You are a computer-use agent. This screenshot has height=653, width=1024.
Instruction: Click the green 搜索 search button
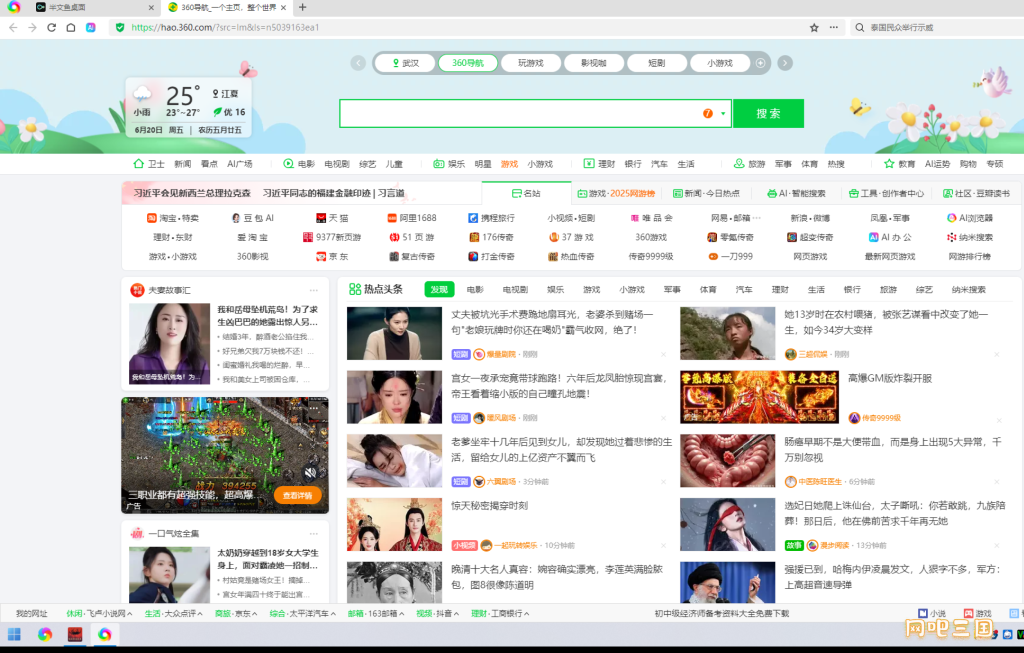click(768, 114)
